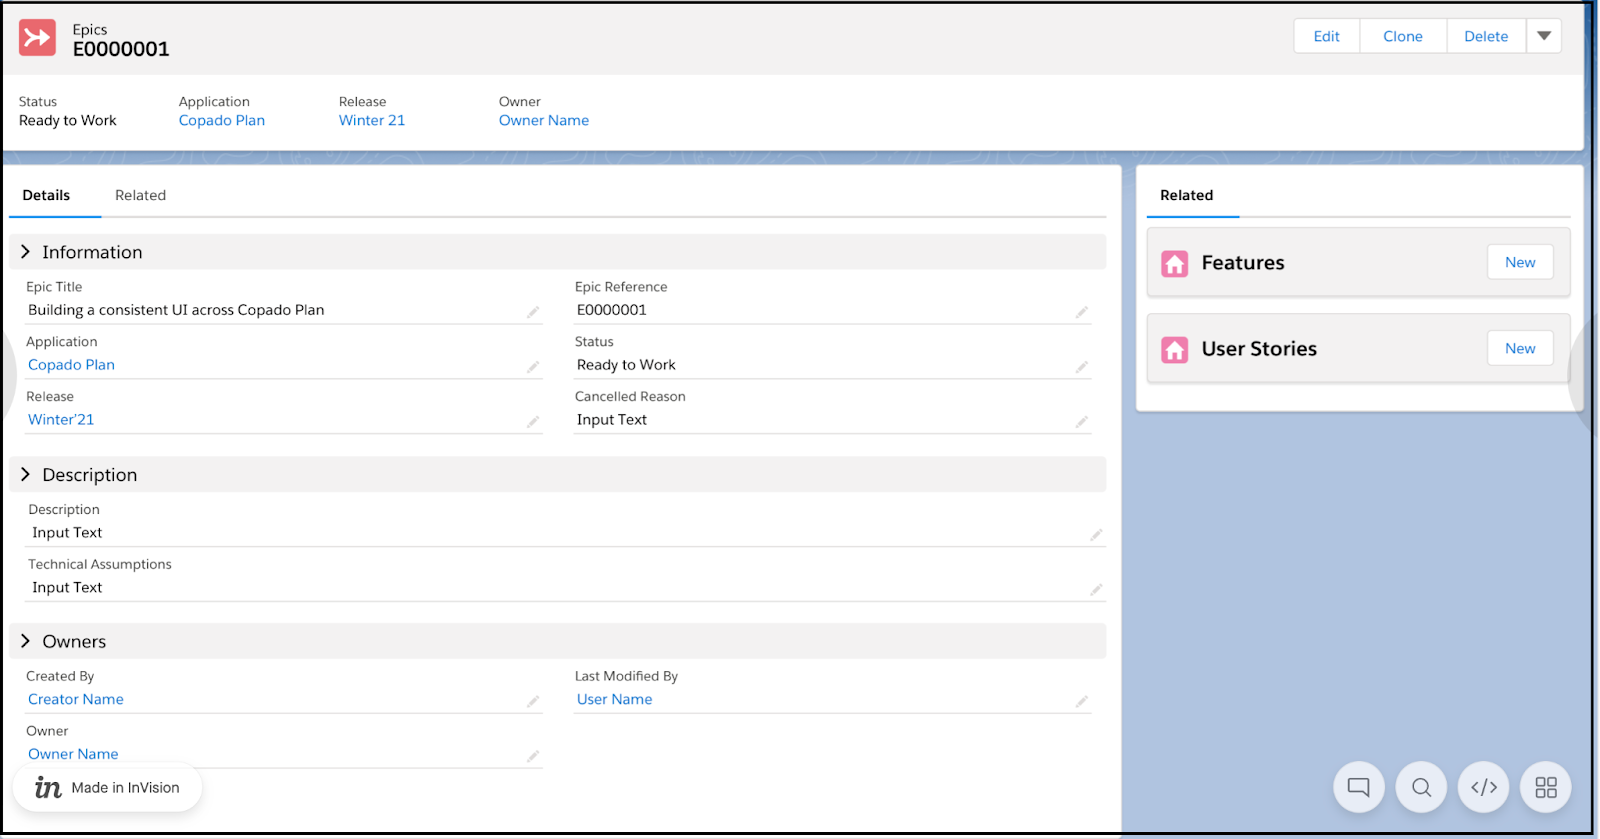Edit Epic Title via pencil icon

pos(533,312)
